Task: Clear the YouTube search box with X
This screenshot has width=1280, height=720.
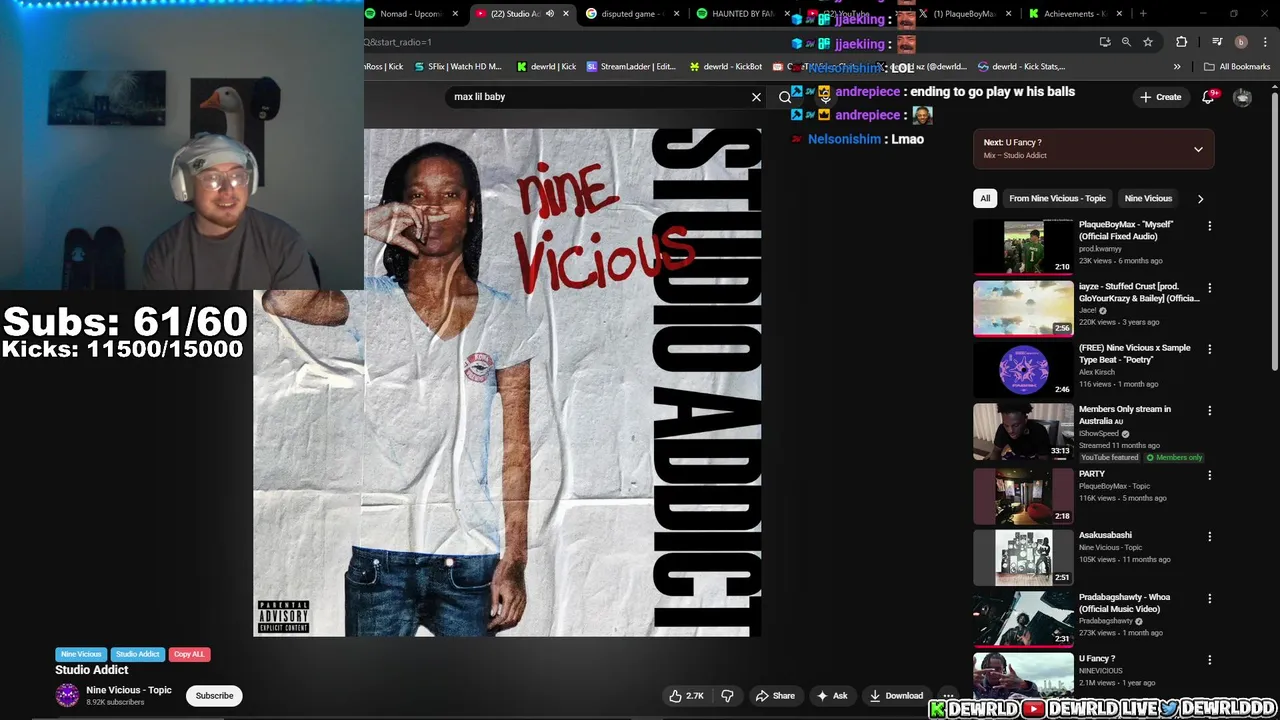Action: pyautogui.click(x=756, y=97)
